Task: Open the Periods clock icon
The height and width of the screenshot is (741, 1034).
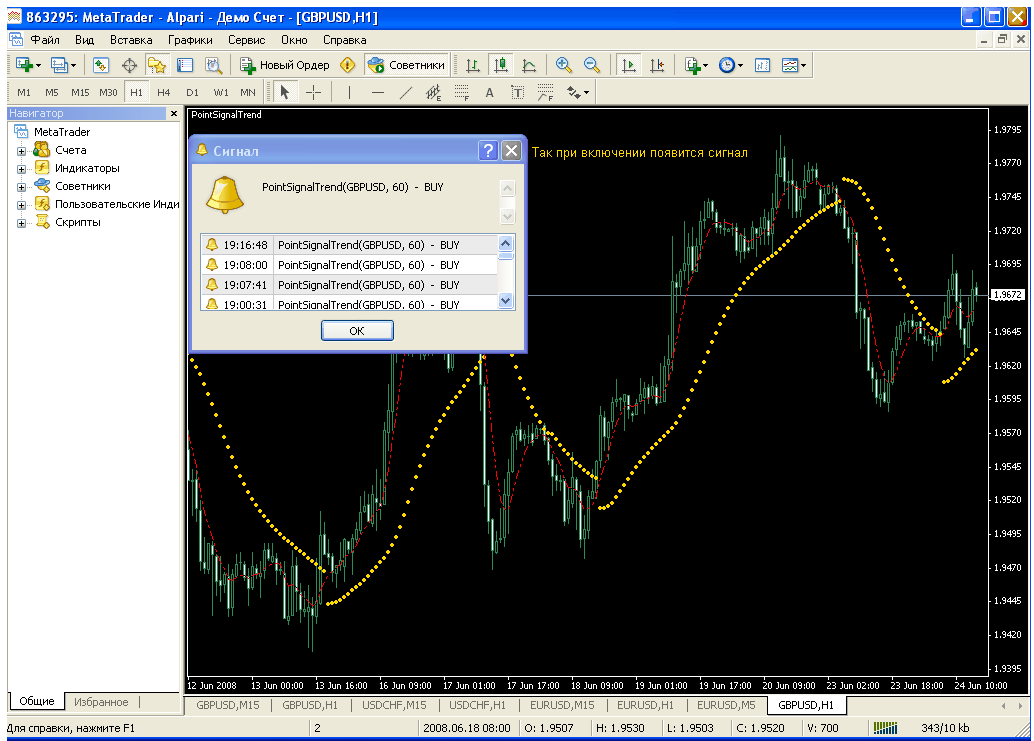Action: (x=727, y=65)
